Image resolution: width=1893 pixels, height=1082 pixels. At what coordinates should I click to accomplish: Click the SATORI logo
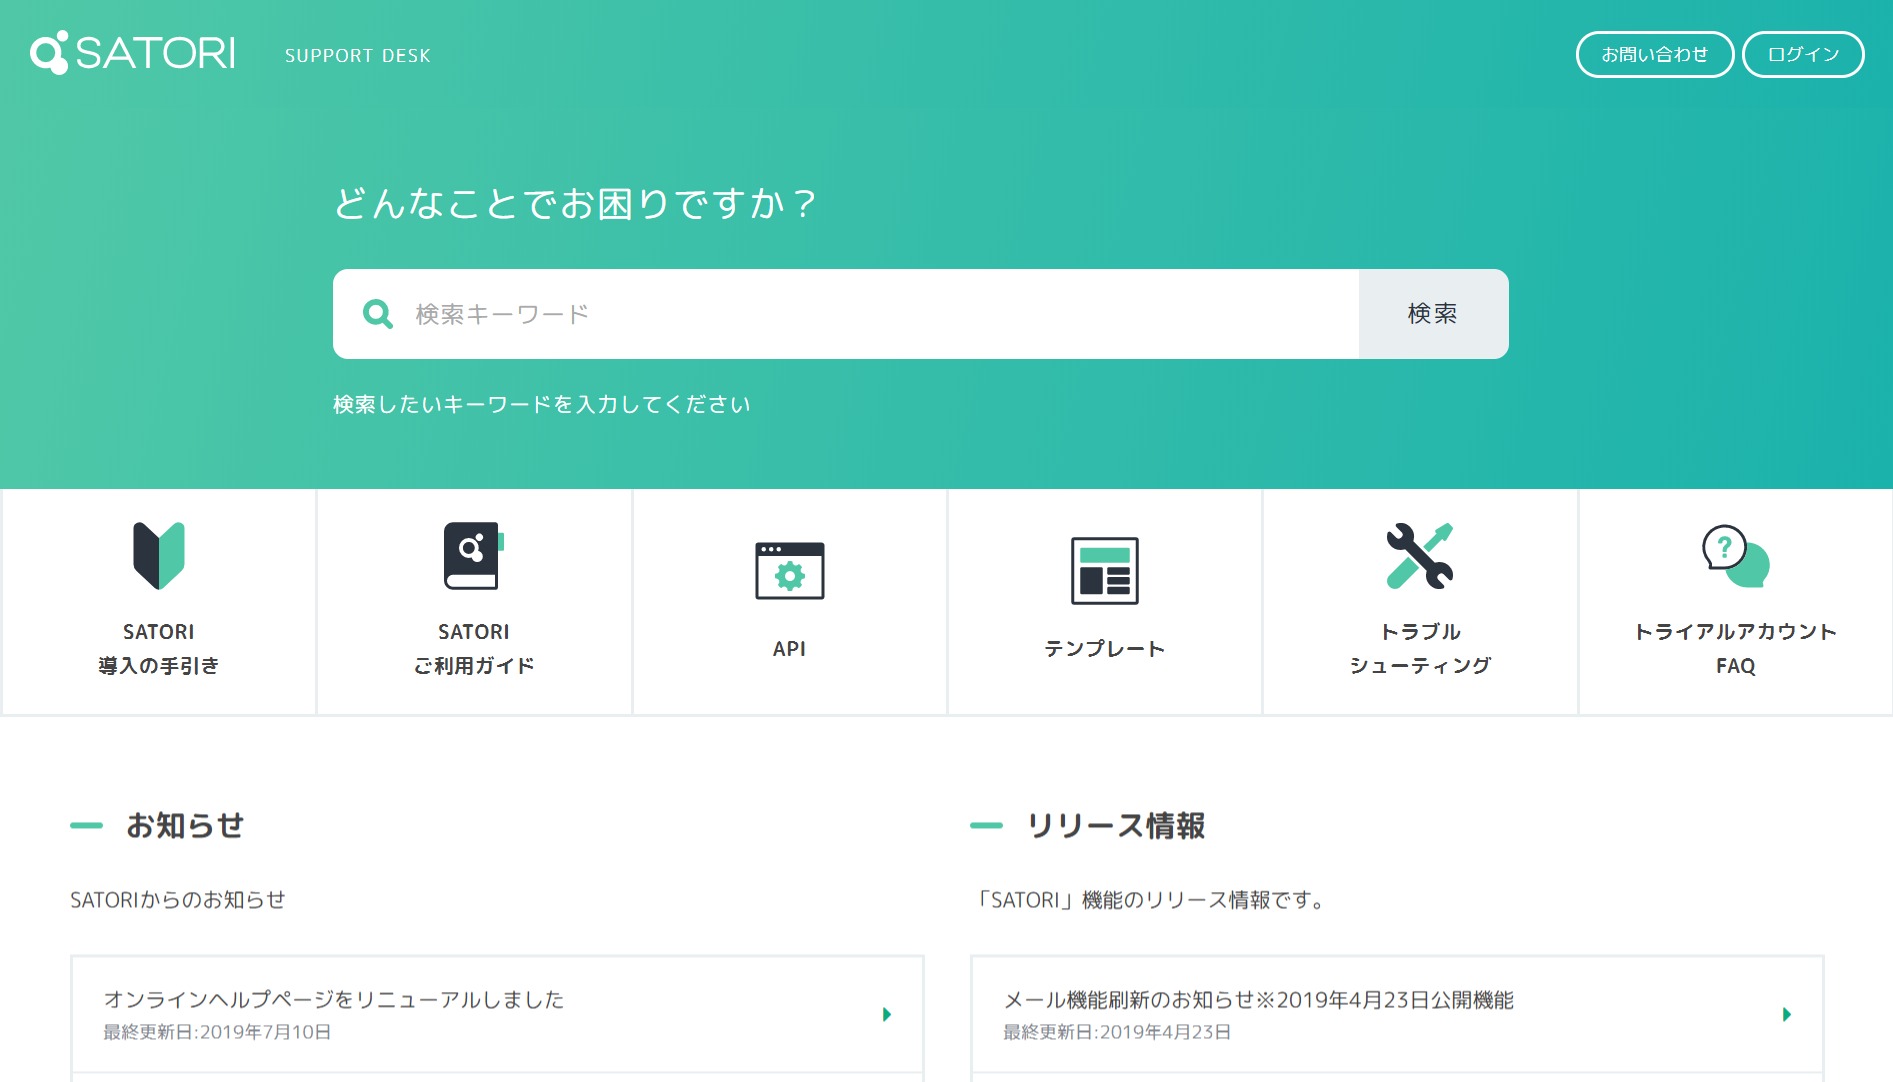(133, 52)
